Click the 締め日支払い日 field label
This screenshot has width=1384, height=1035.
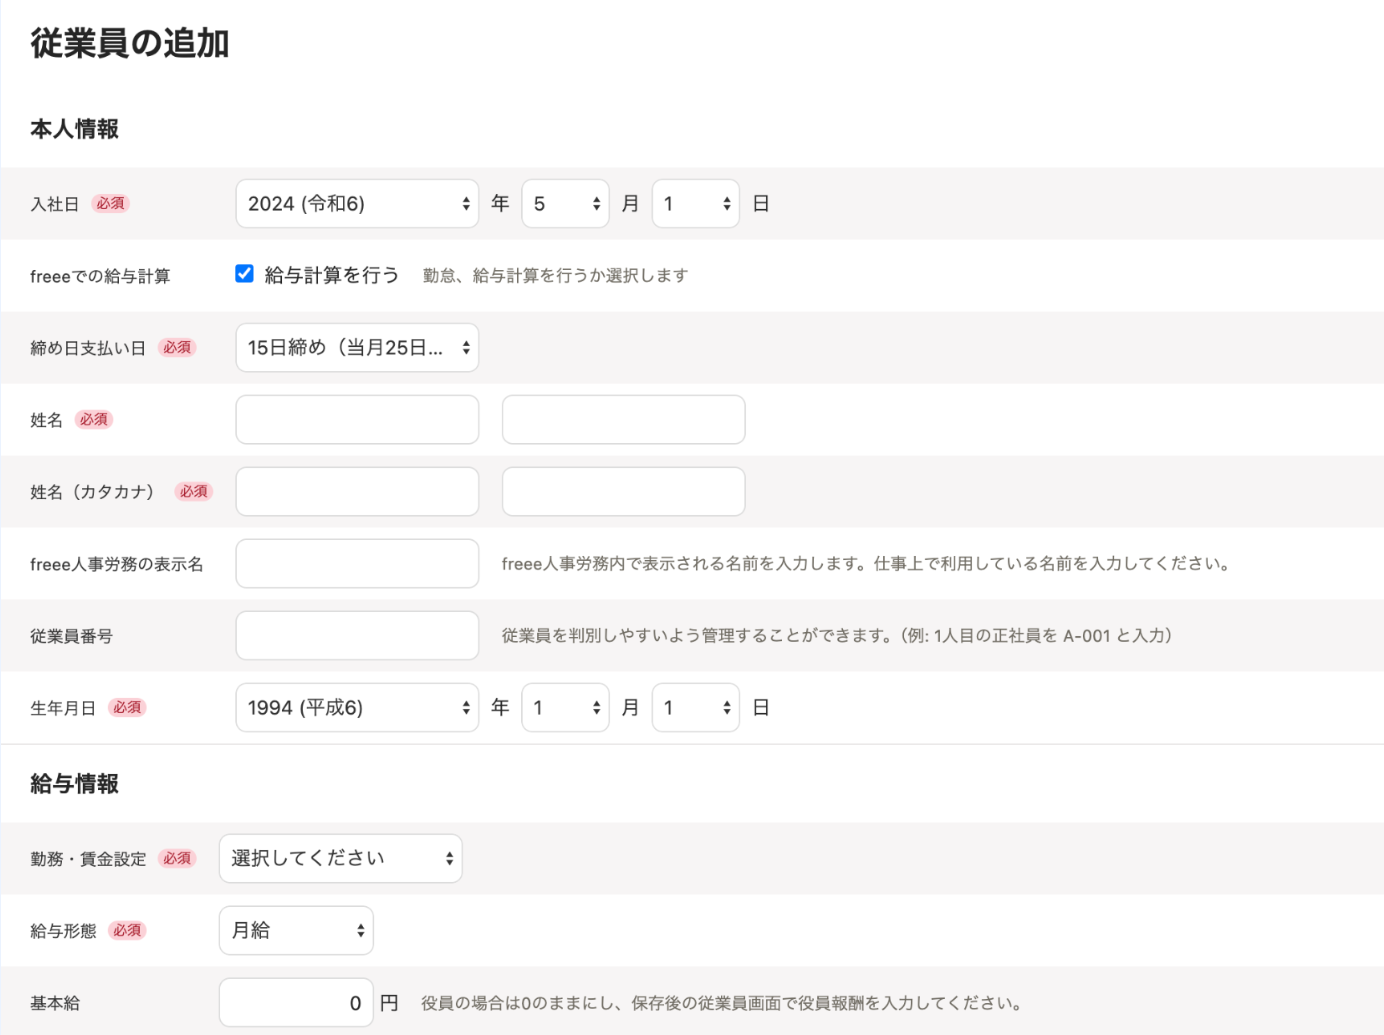point(88,348)
